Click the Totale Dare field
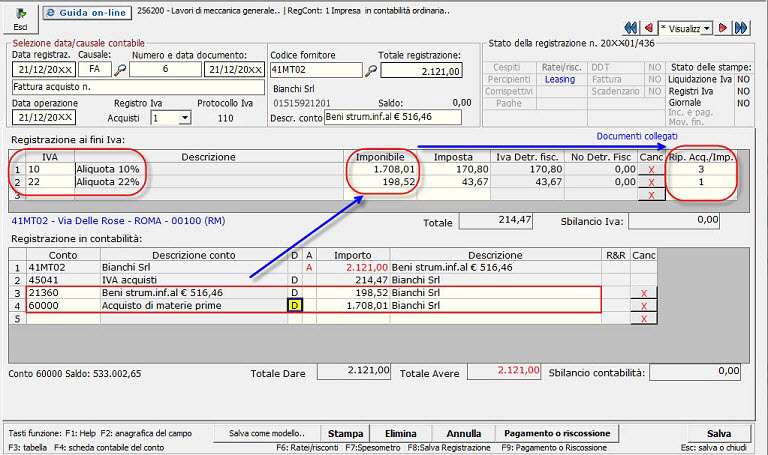 coord(354,371)
